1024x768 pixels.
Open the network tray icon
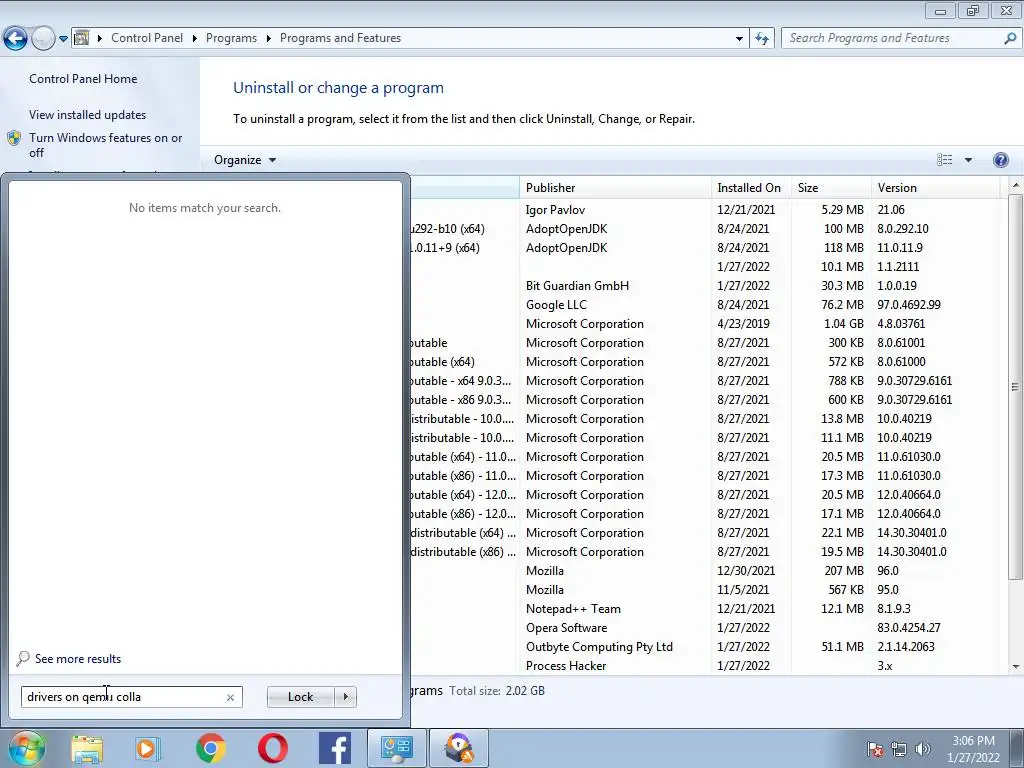click(x=899, y=749)
